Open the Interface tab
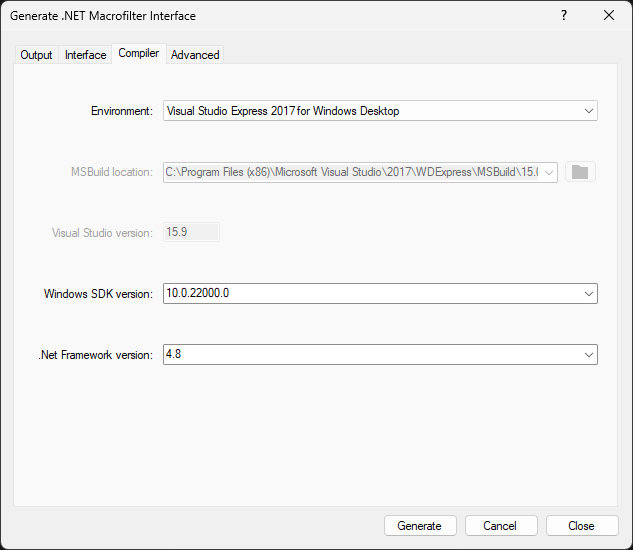This screenshot has height=550, width=633. 86,55
